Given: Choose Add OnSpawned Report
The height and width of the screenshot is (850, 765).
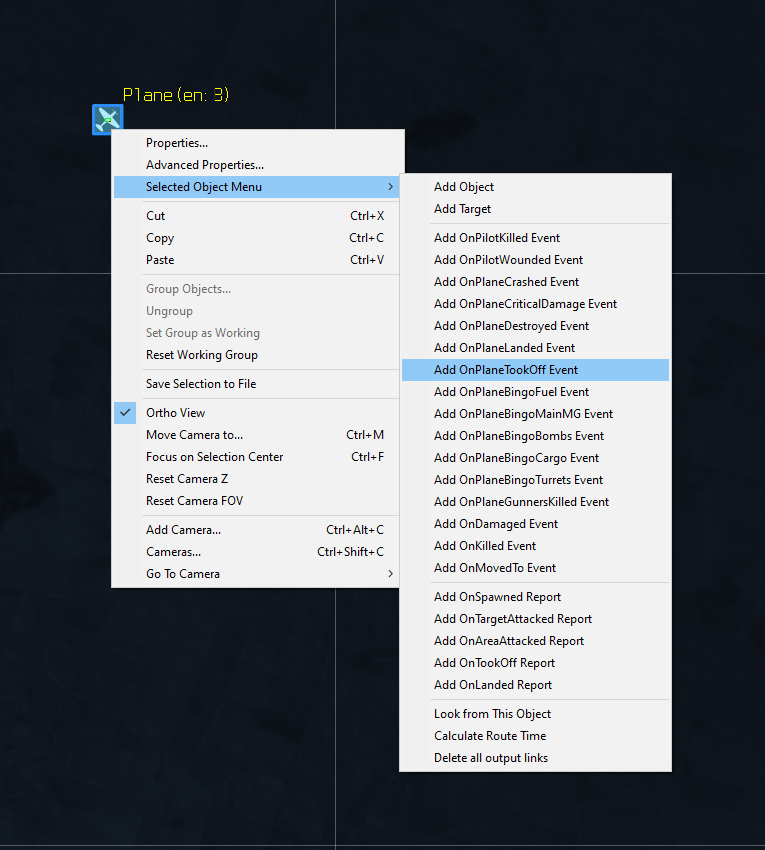Looking at the screenshot, I should tap(497, 597).
